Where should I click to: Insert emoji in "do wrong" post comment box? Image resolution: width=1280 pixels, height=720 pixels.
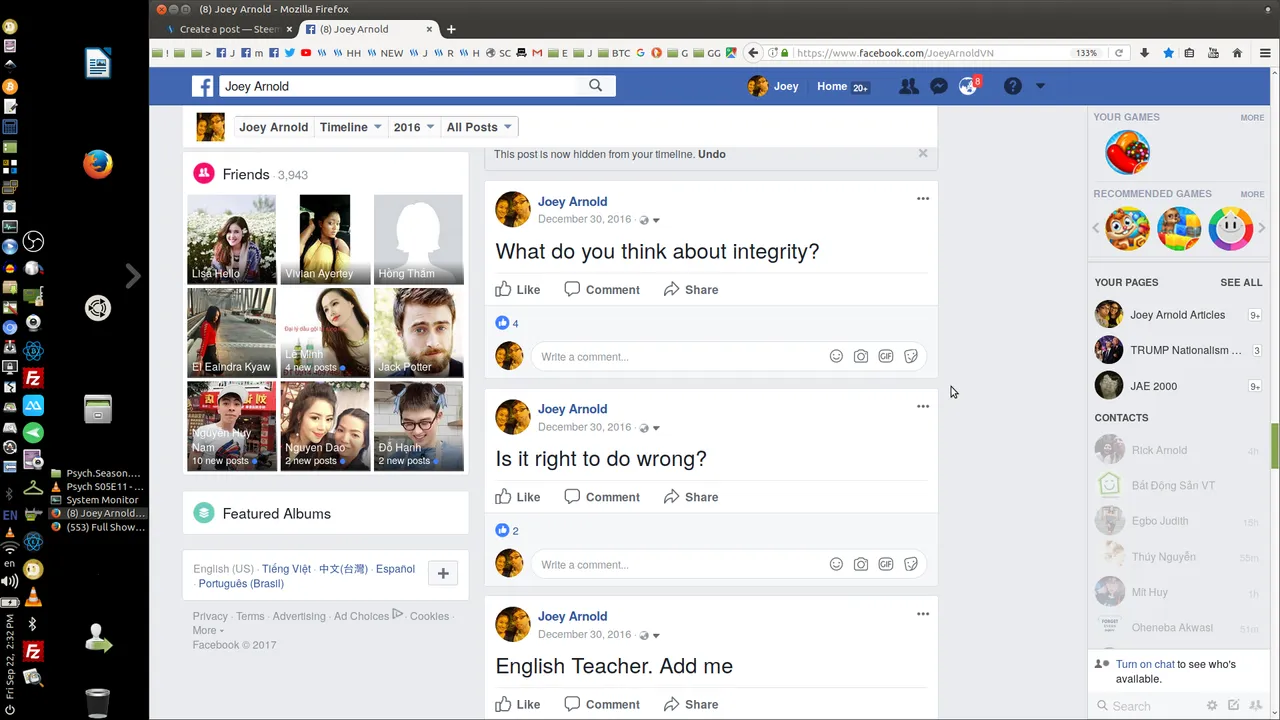[x=836, y=564]
